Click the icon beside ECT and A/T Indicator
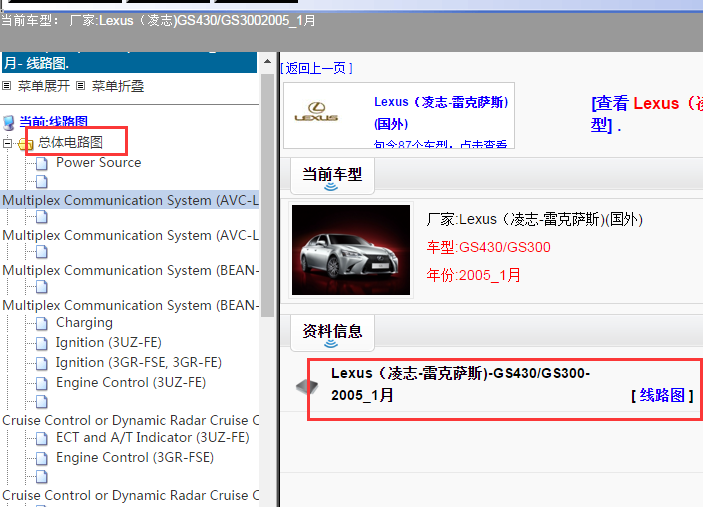703x507 pixels. click(x=42, y=438)
